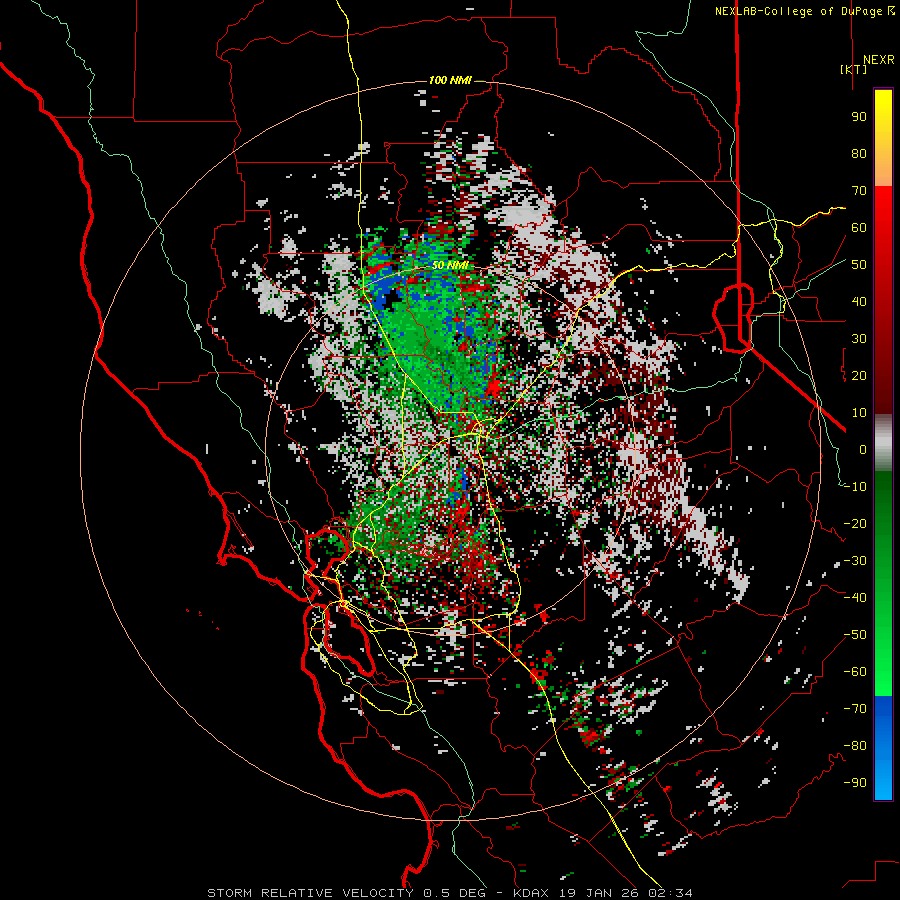Select the -70 value on velocity scale
The width and height of the screenshot is (900, 900).
tap(855, 709)
